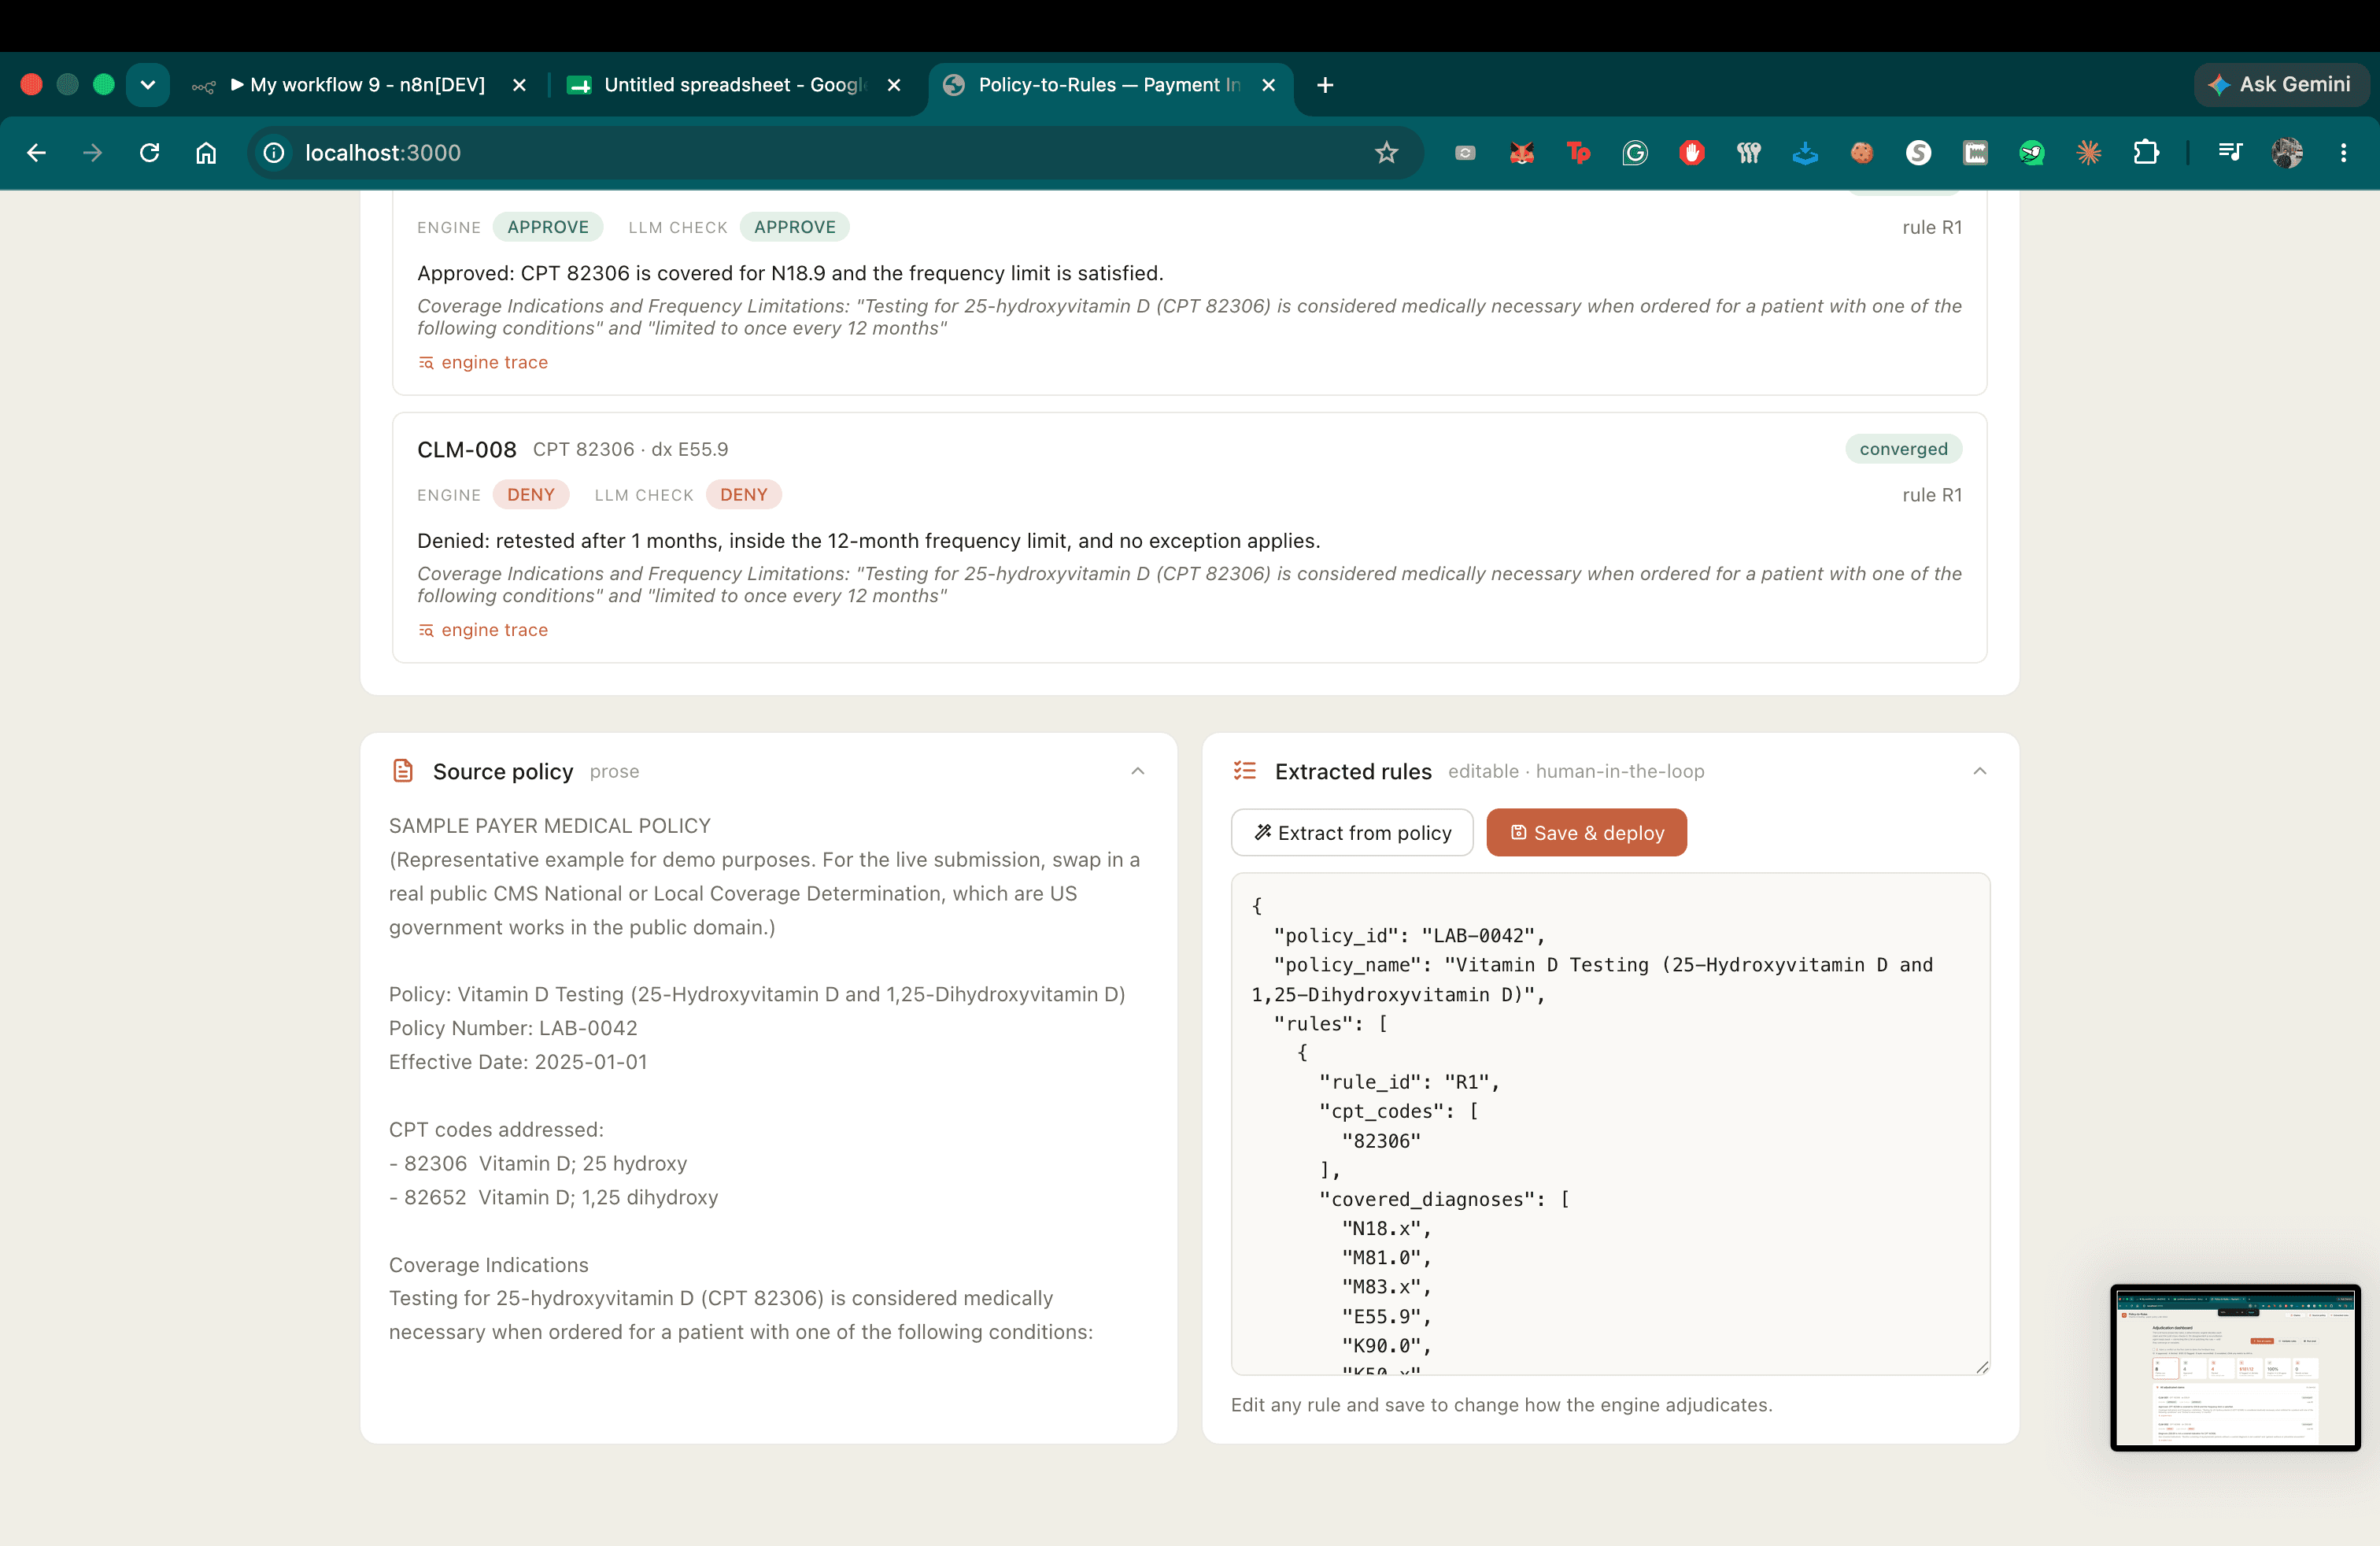Click the CLM-008 claim ID heading
The width and height of the screenshot is (2380, 1546).
[x=467, y=450]
